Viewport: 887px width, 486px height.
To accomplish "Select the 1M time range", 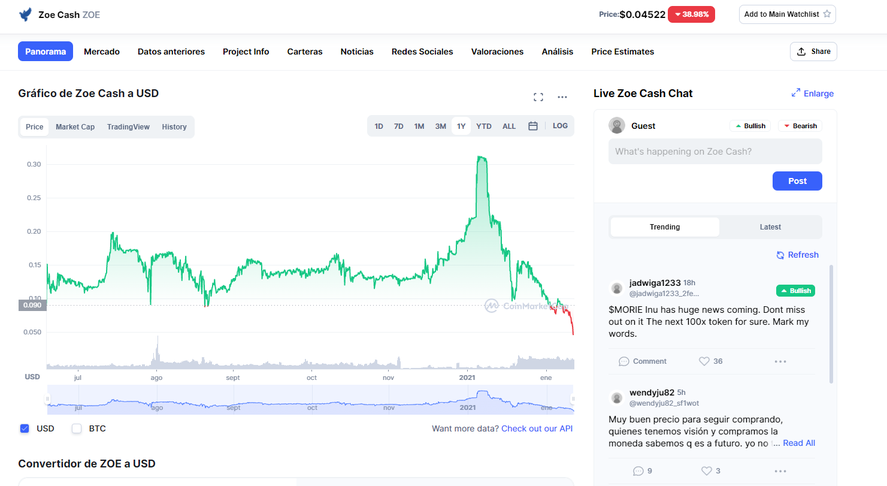I will [419, 126].
